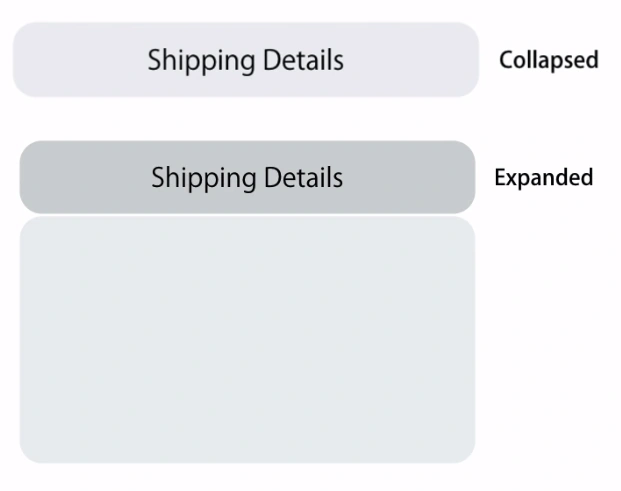
Task: Tap the word 'Shipping' in expanded header
Action: pyautogui.click(x=204, y=178)
